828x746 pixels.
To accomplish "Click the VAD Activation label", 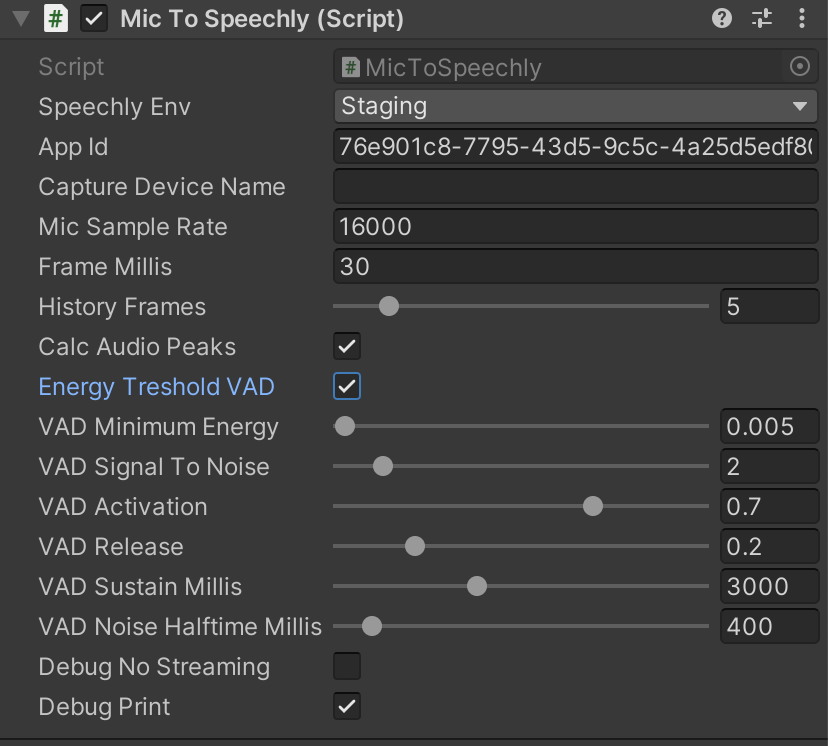I will 123,507.
